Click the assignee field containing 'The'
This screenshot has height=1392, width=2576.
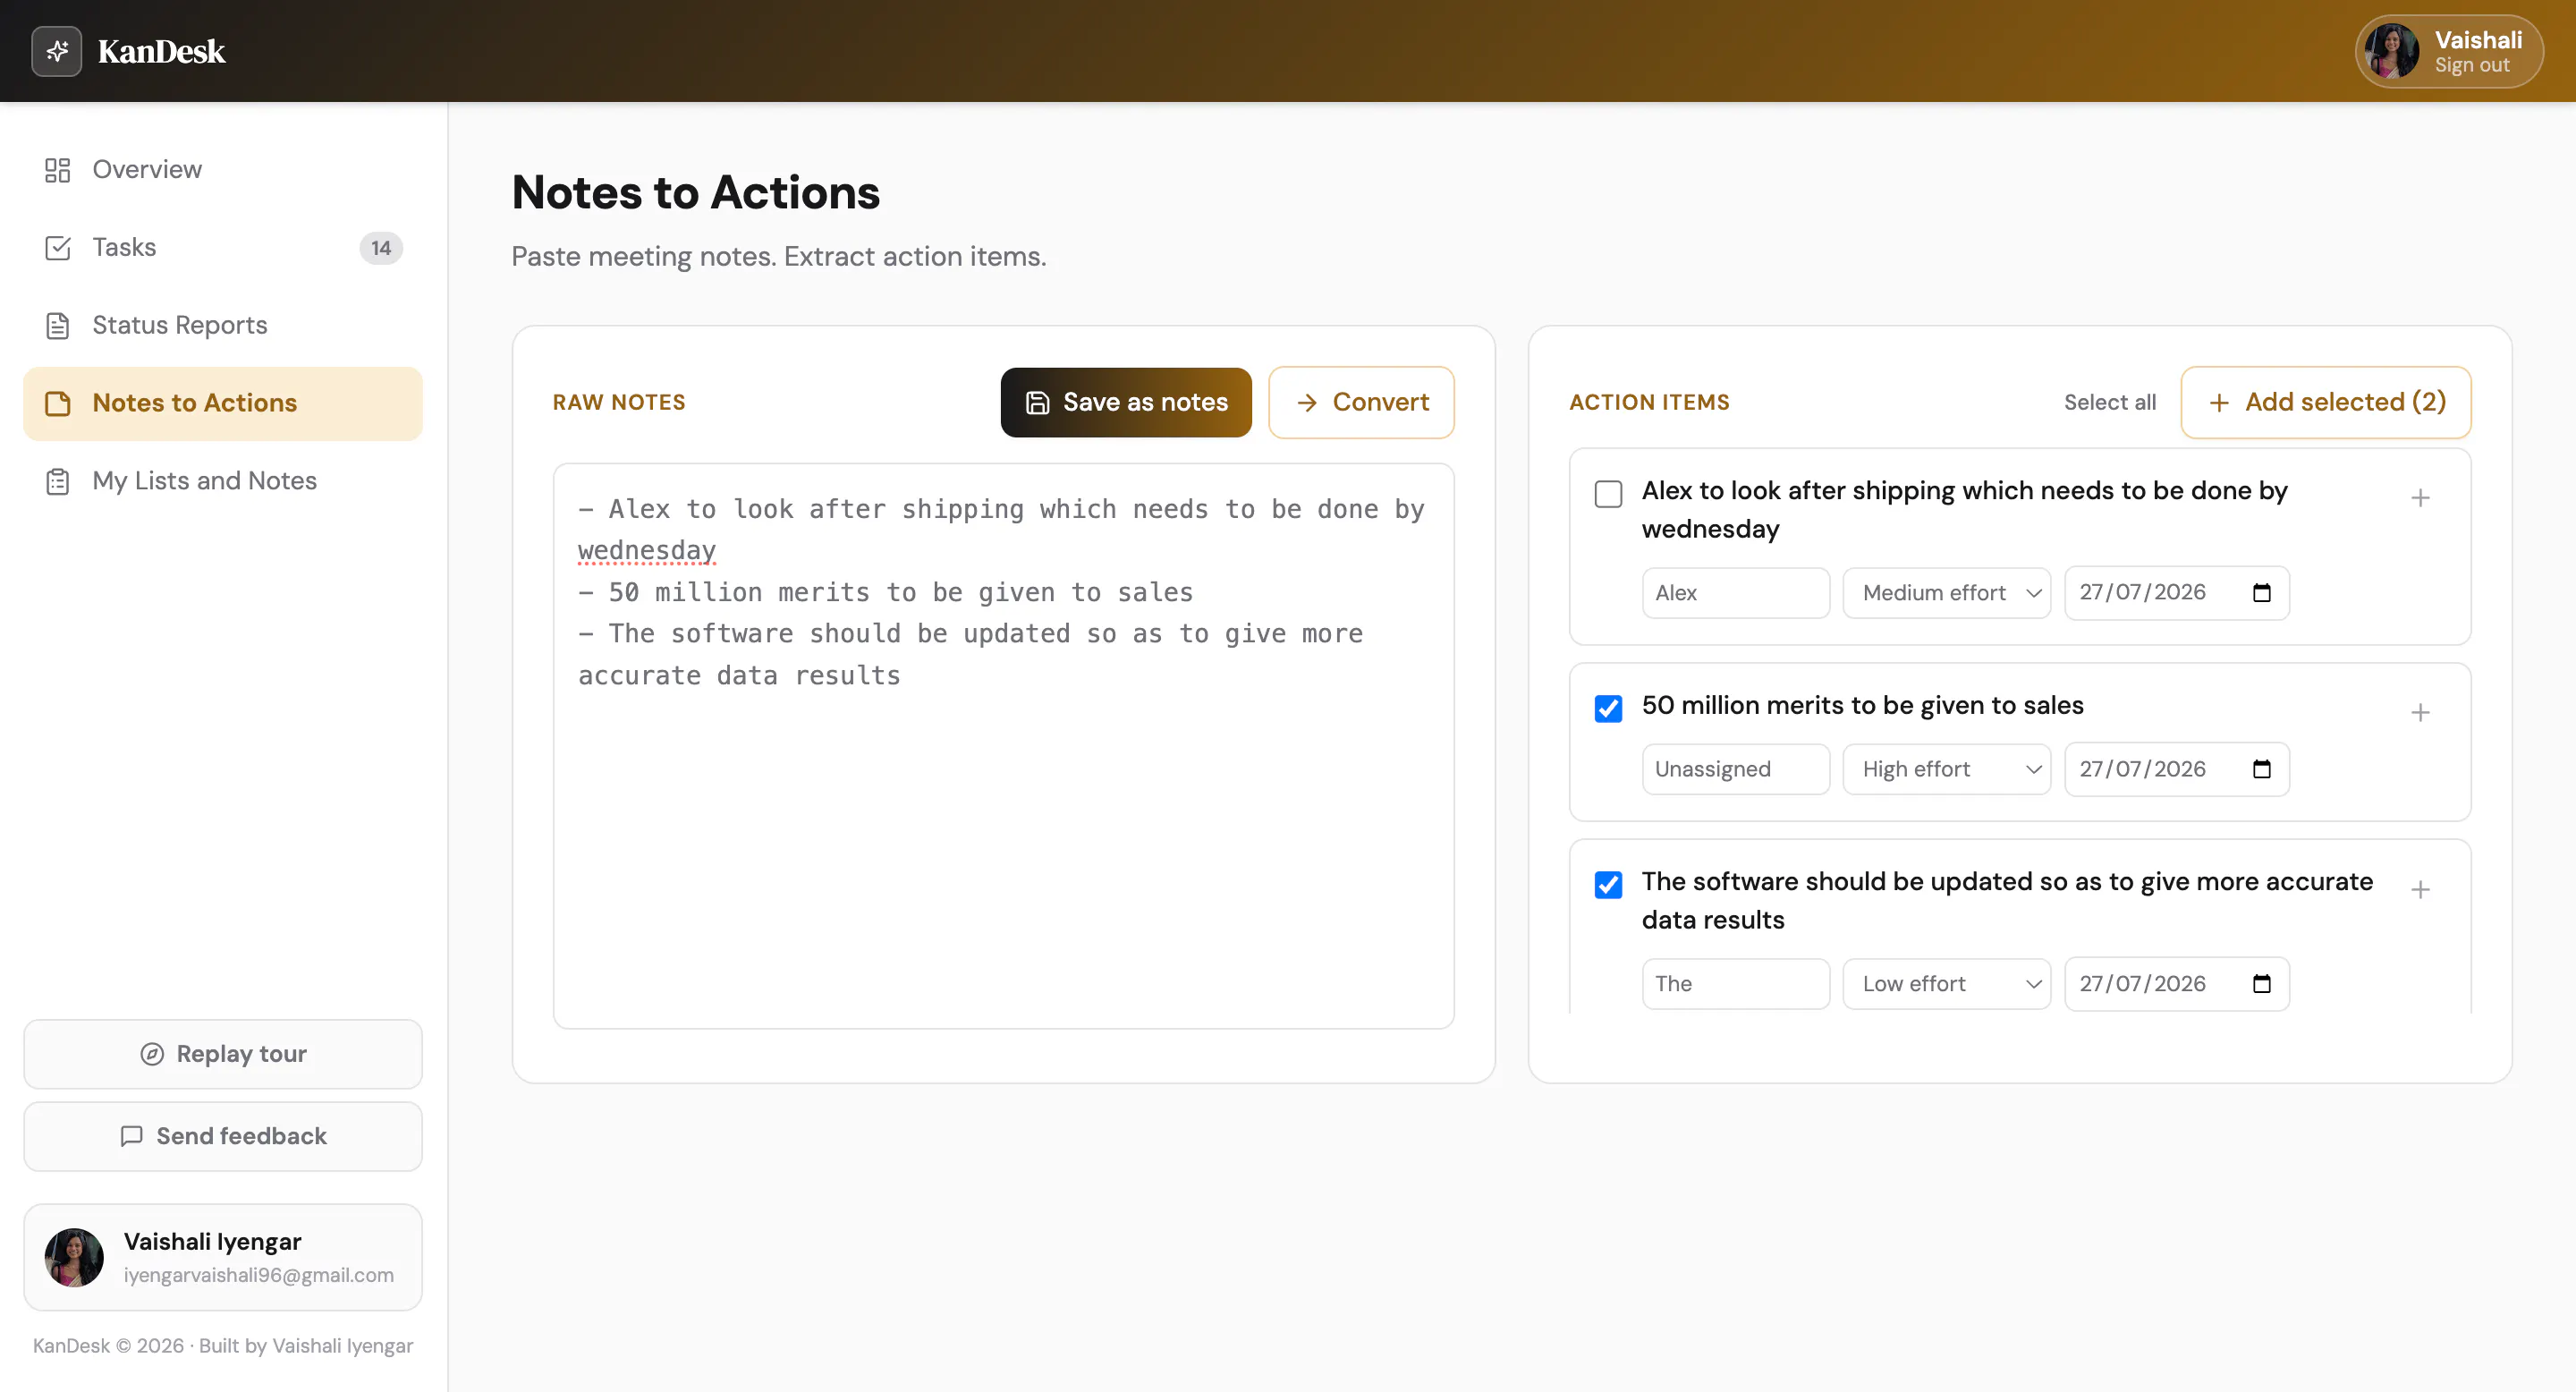point(1735,984)
